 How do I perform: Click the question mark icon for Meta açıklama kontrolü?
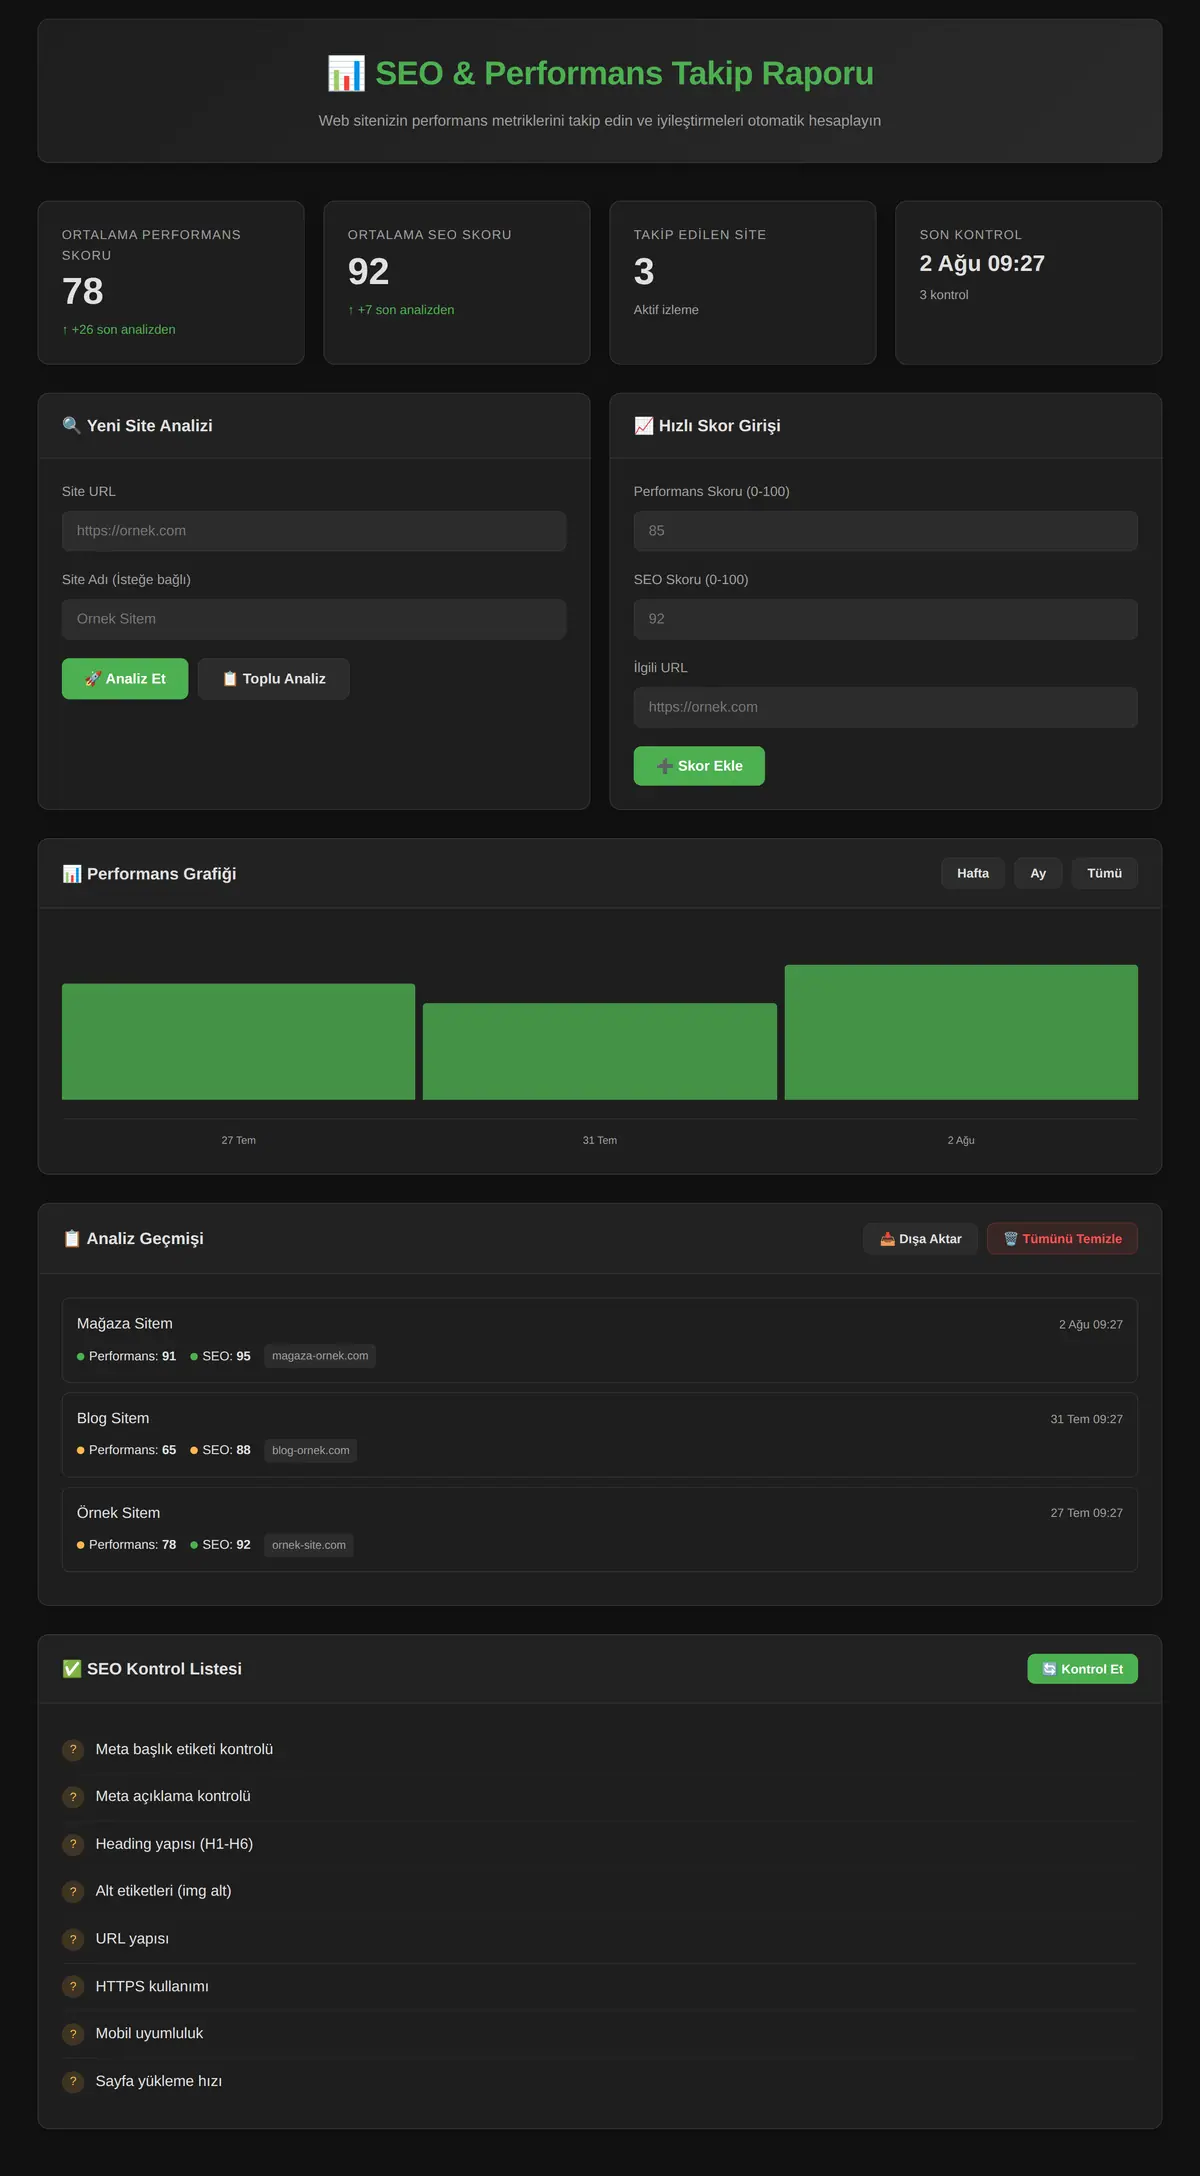click(x=73, y=1796)
